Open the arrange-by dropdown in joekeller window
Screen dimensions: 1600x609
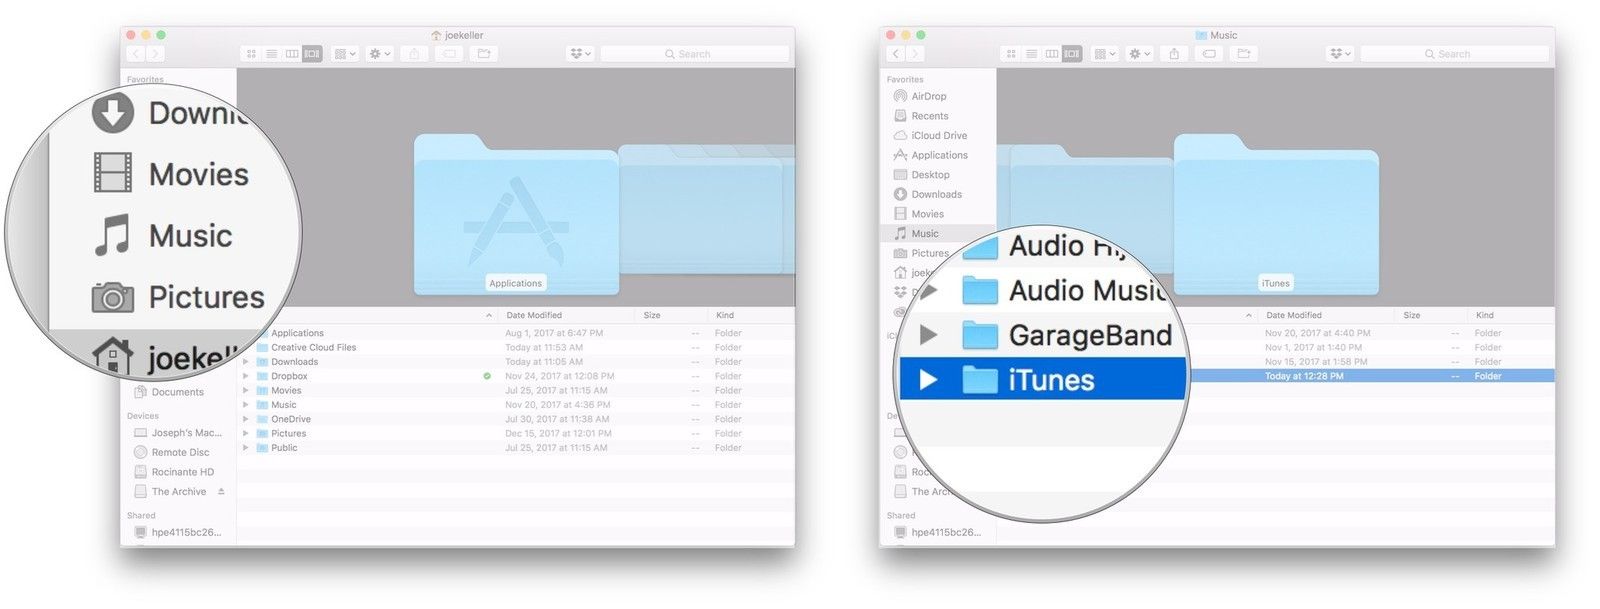coord(345,54)
